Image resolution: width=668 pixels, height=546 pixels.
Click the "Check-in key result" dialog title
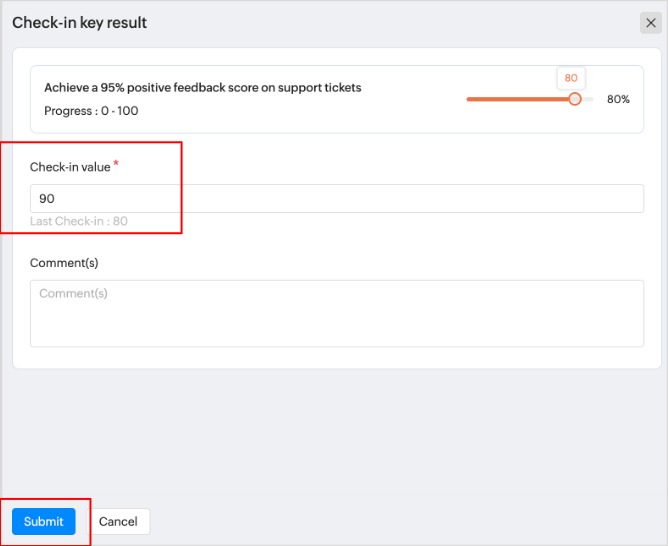[80, 23]
